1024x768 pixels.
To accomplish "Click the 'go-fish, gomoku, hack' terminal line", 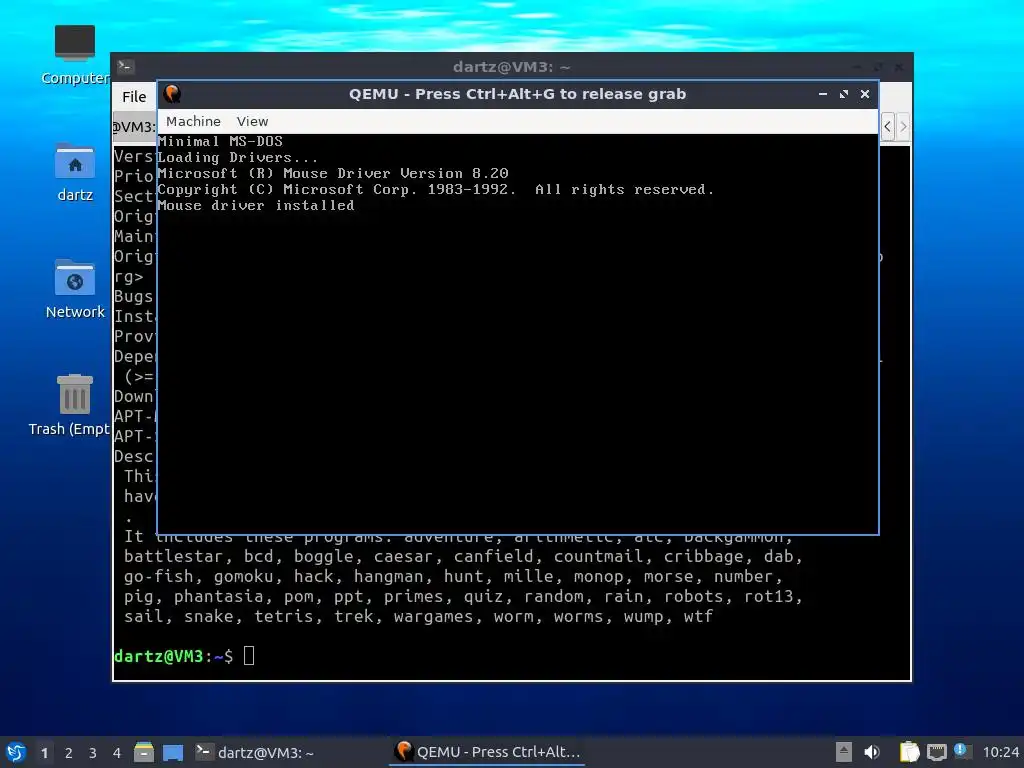I will click(x=453, y=577).
